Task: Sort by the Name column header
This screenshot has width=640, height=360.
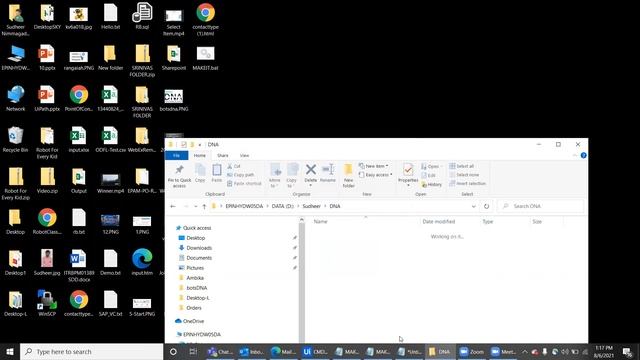Action: pyautogui.click(x=365, y=222)
